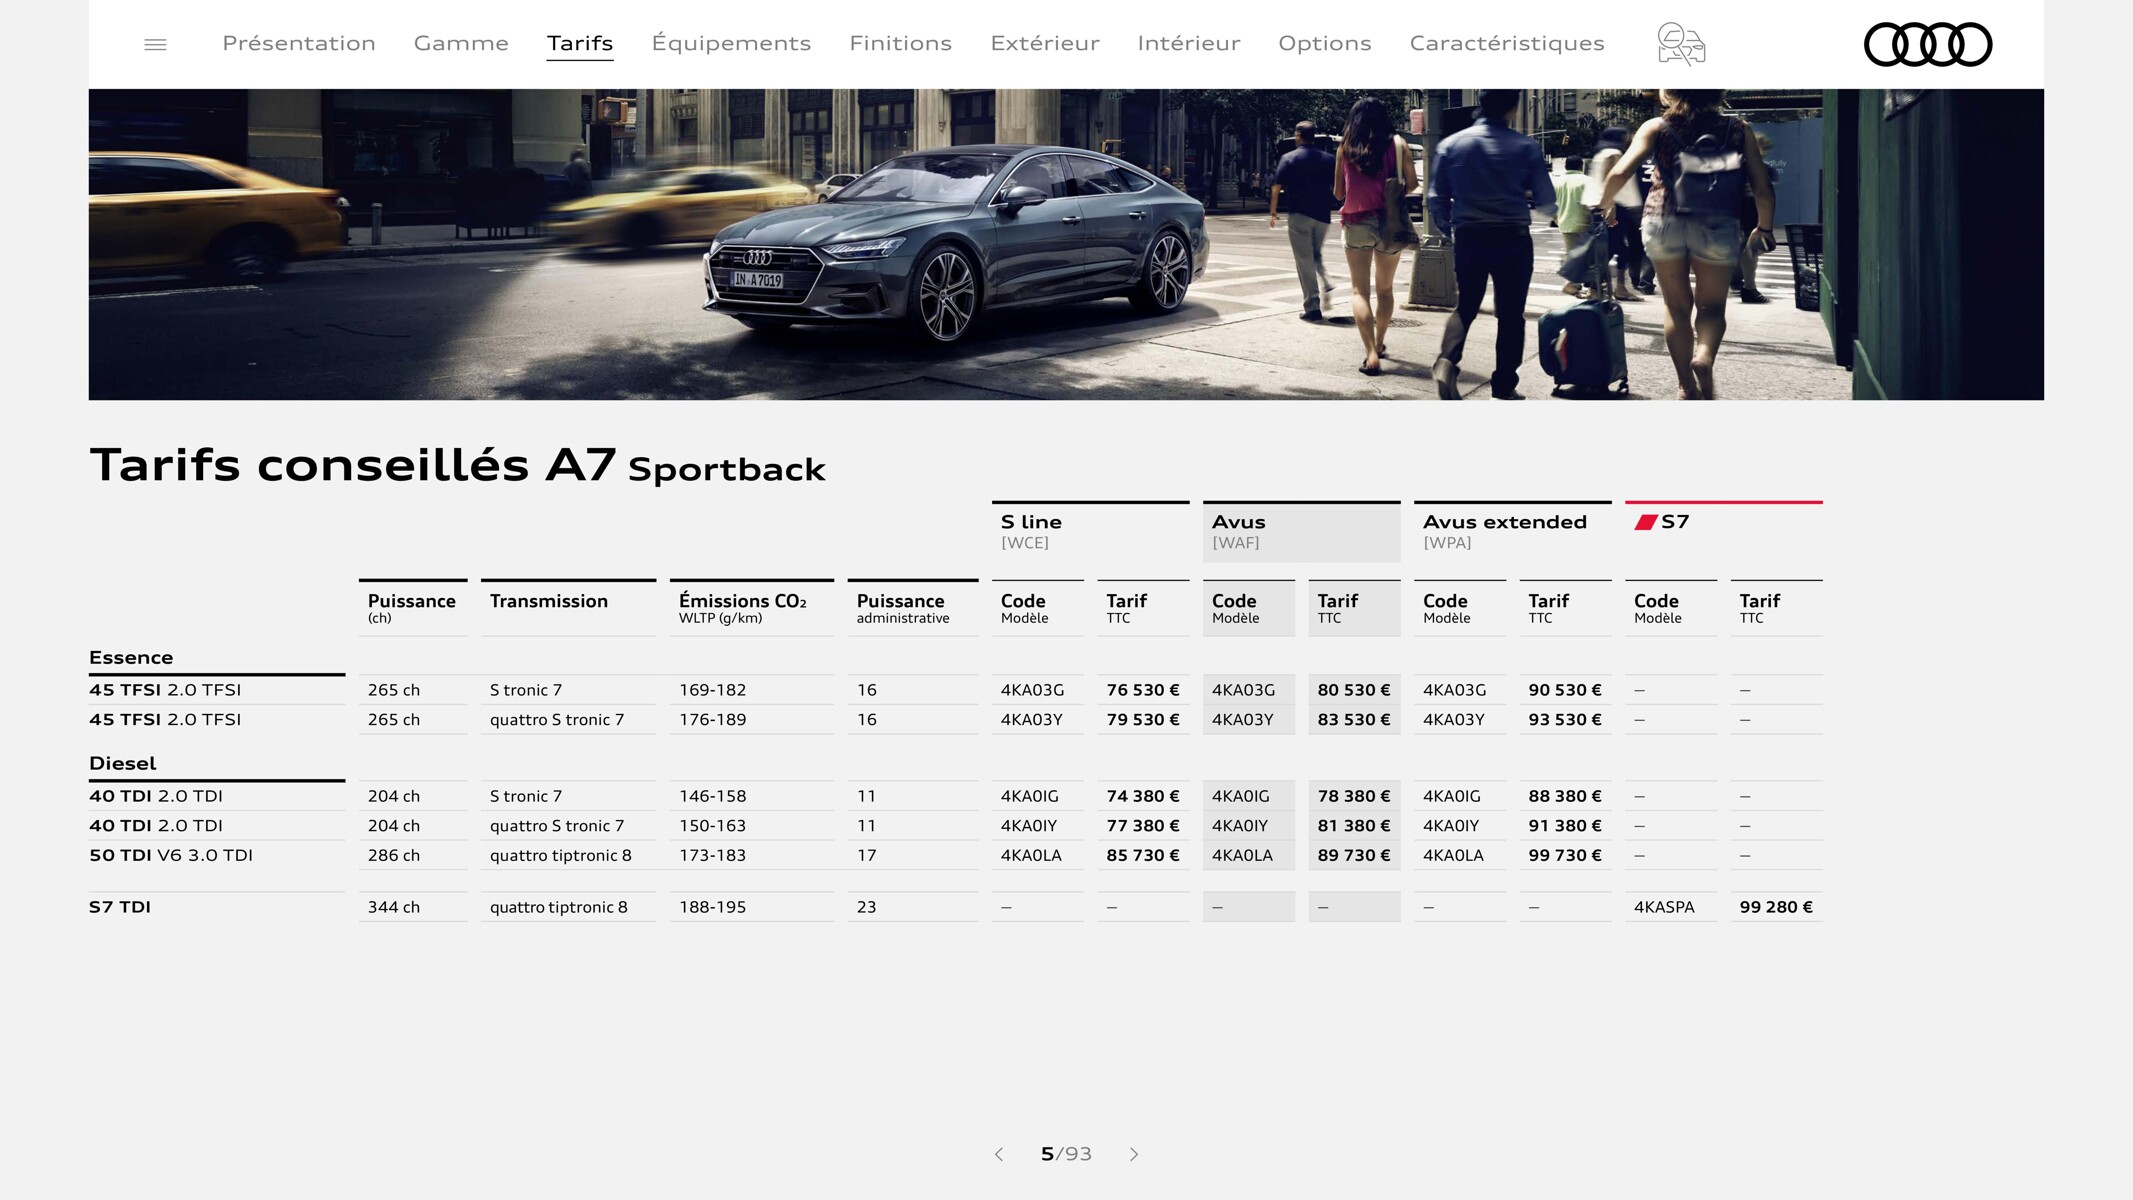Click administrative power value 17
This screenshot has height=1200, width=2133.
coord(866,856)
